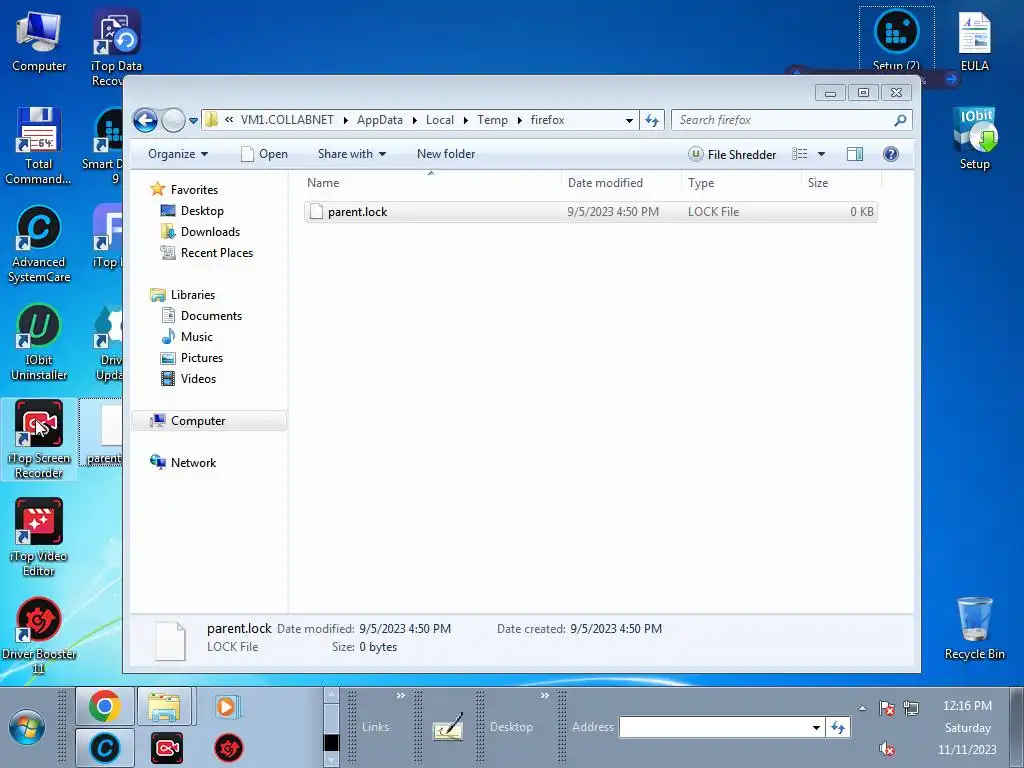Click the Windows Explorer taskbar button
Image resolution: width=1024 pixels, height=768 pixels.
click(165, 706)
